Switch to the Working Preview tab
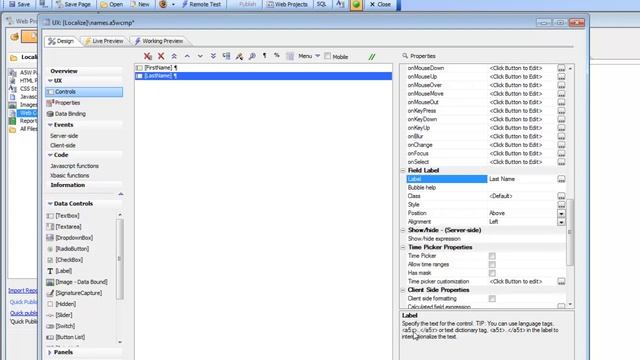The height and width of the screenshot is (360, 640). point(159,41)
